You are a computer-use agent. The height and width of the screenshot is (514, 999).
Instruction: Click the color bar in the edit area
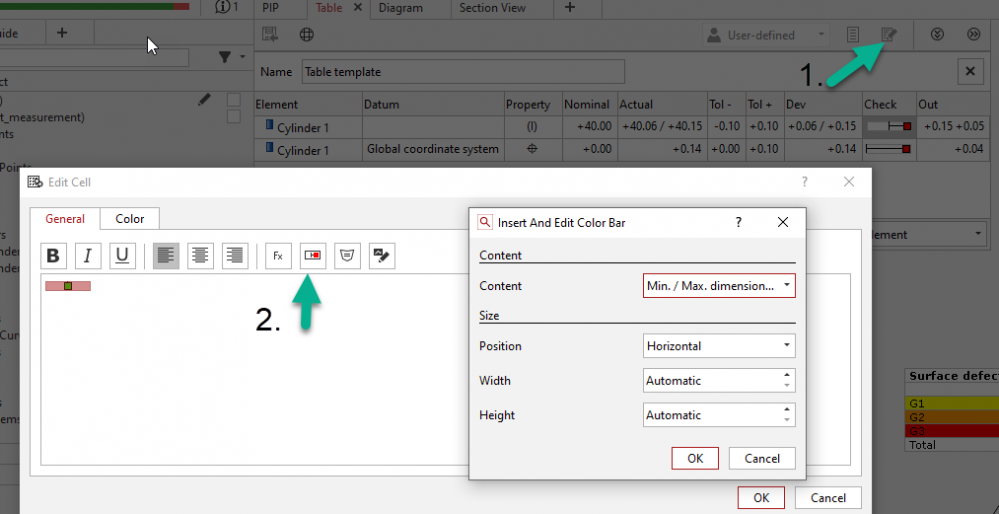pos(68,286)
